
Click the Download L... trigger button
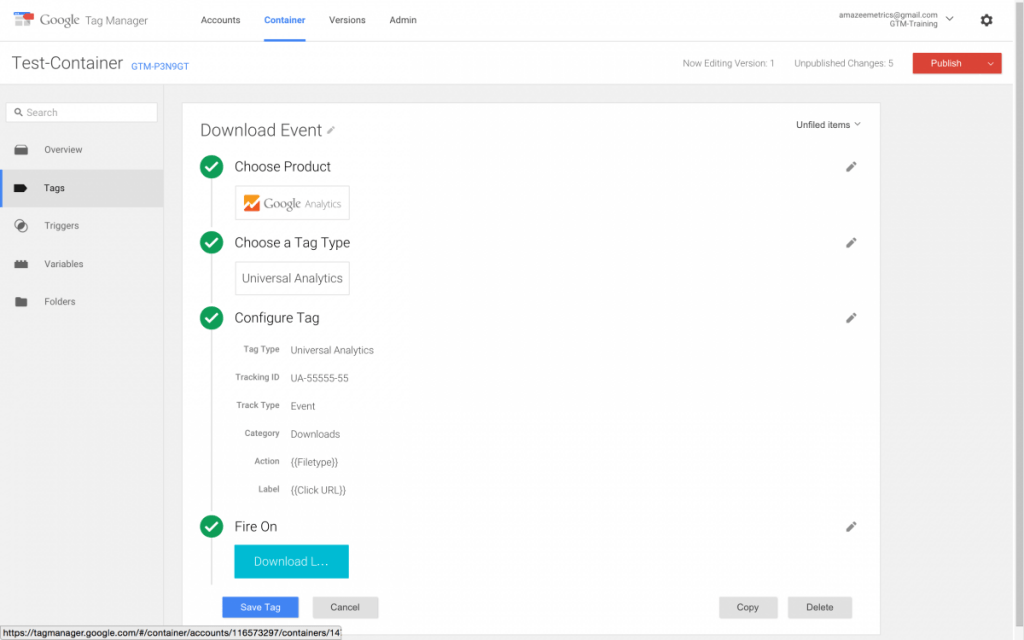pos(291,562)
